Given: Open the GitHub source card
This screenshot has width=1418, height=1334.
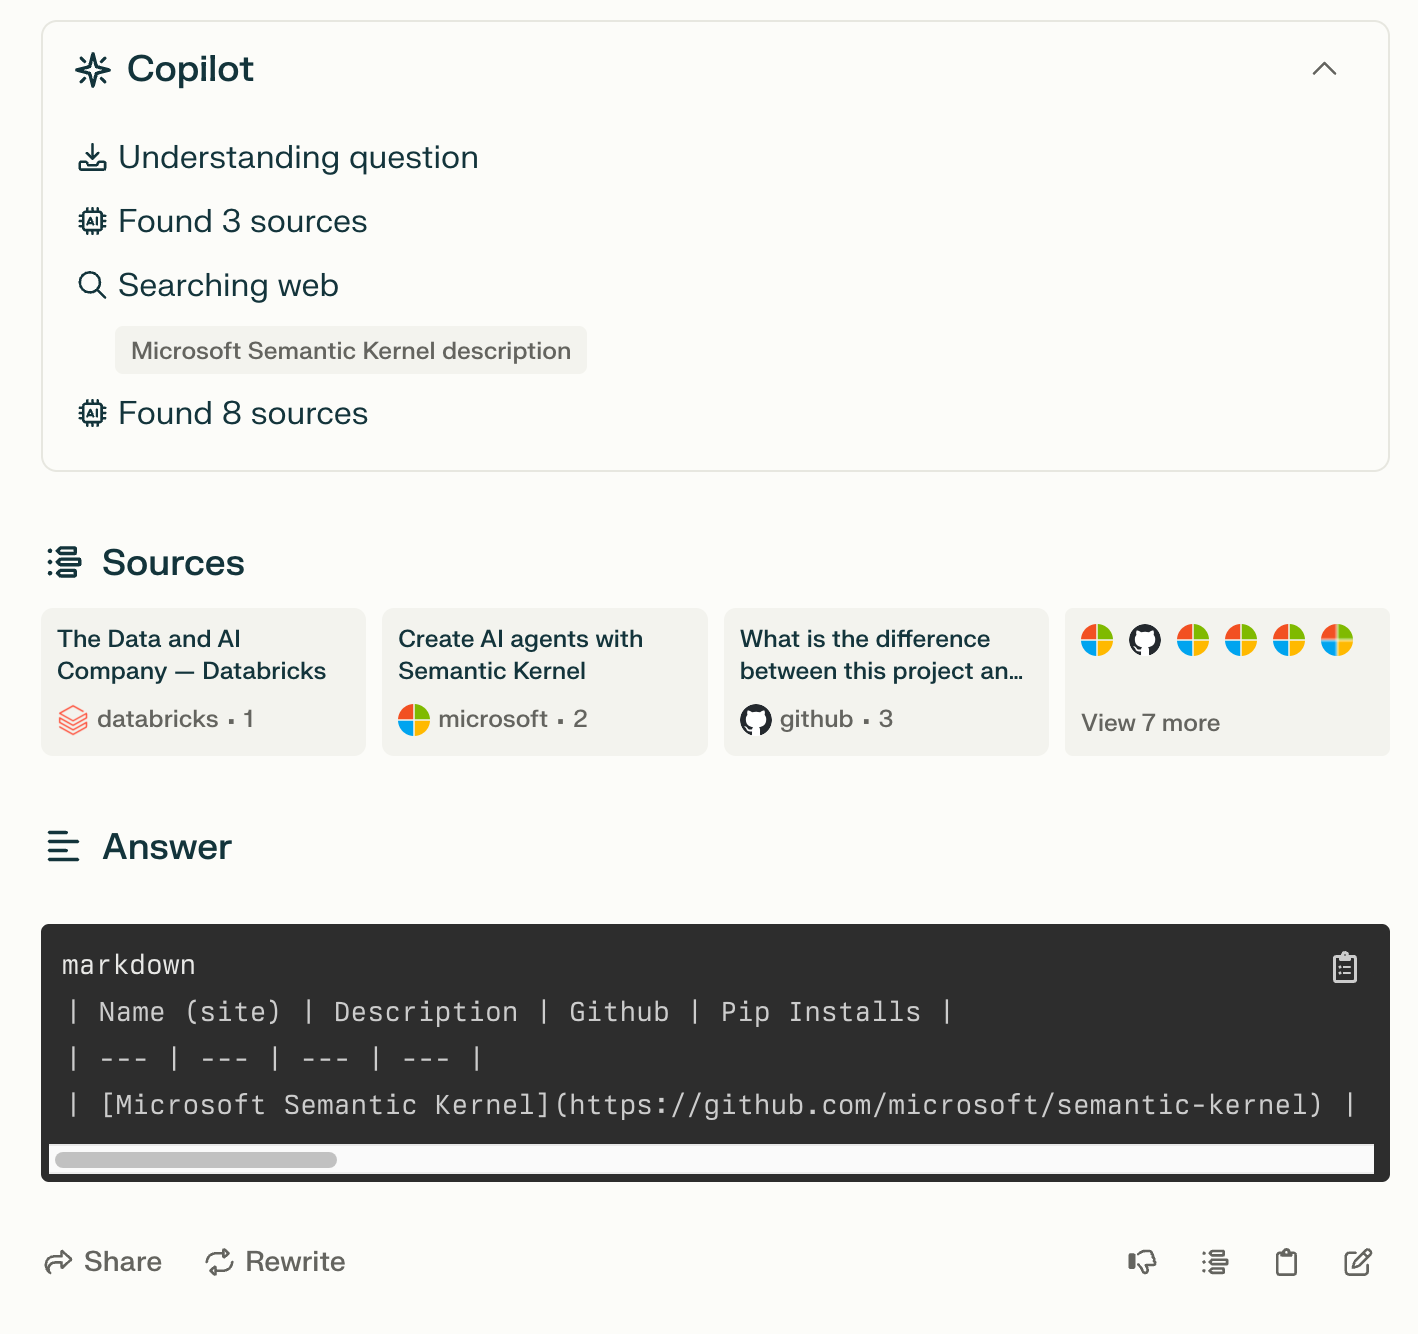Looking at the screenshot, I should coord(885,682).
